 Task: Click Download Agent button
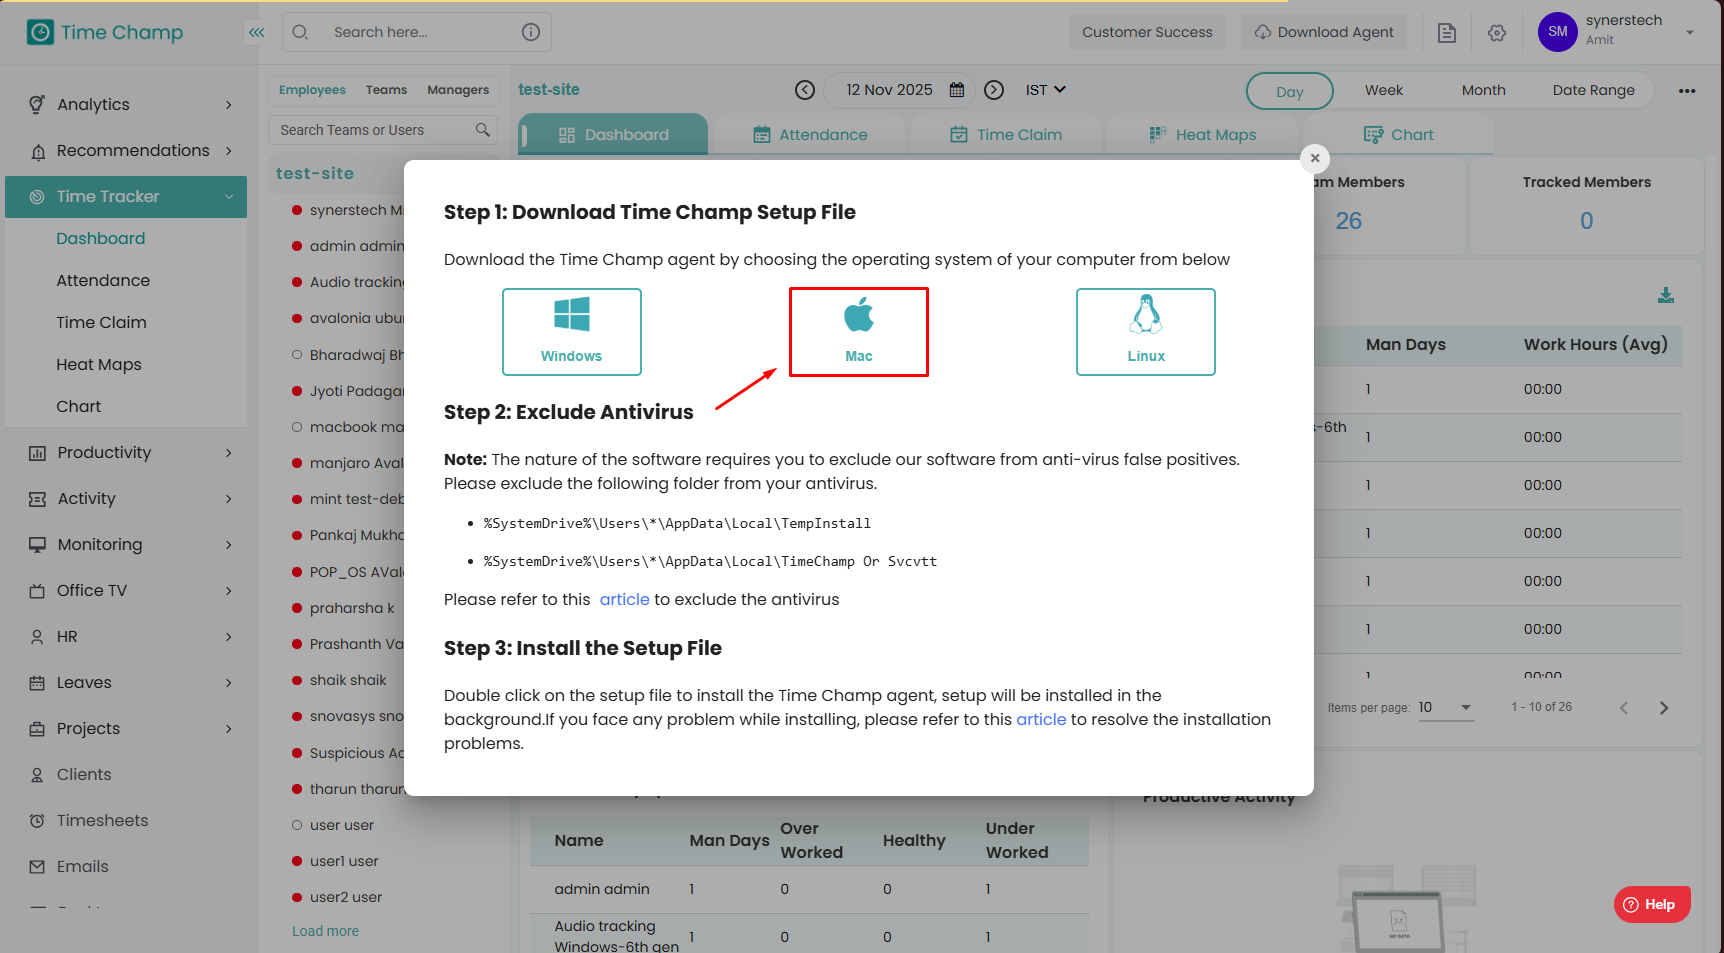[x=1324, y=32]
